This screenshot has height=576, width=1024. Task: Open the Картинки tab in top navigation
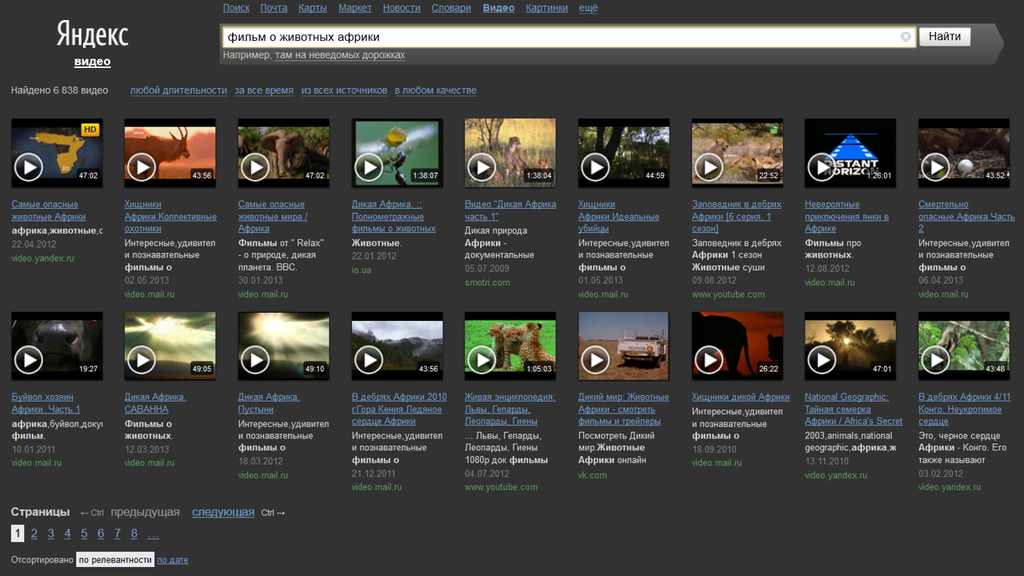point(546,8)
